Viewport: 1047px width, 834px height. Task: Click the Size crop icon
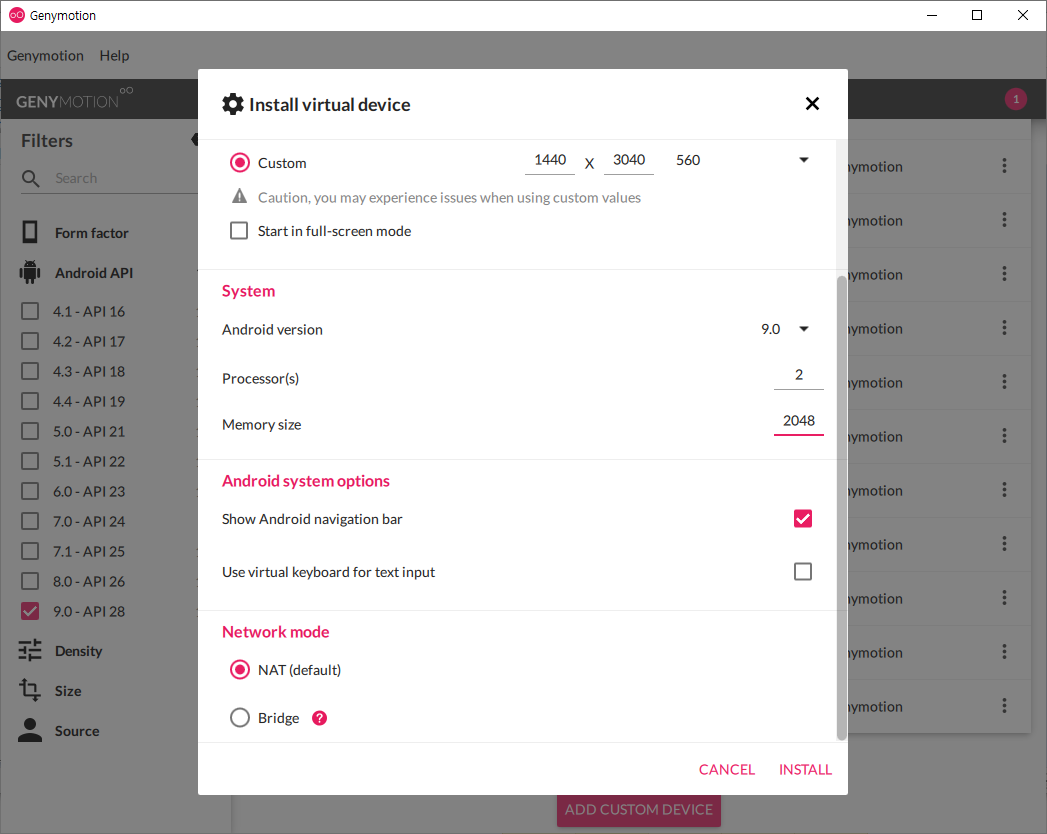[x=30, y=690]
